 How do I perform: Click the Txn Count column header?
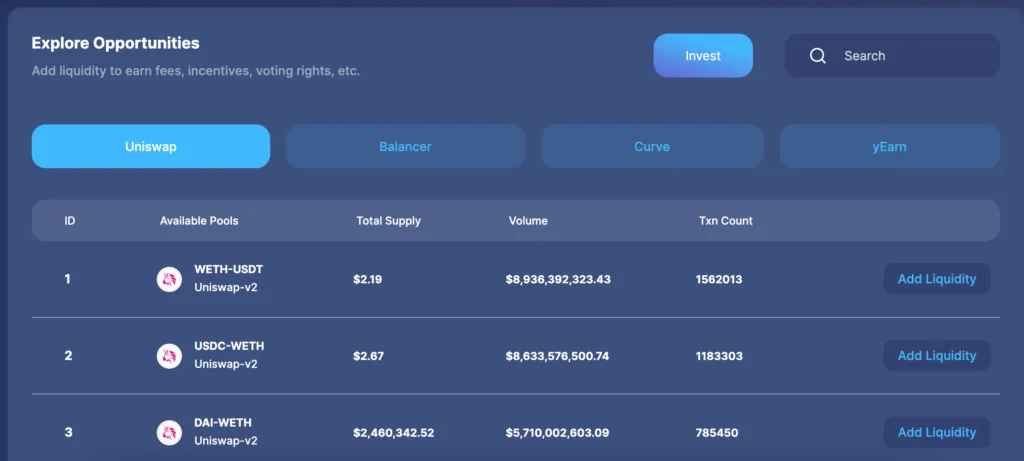[726, 221]
